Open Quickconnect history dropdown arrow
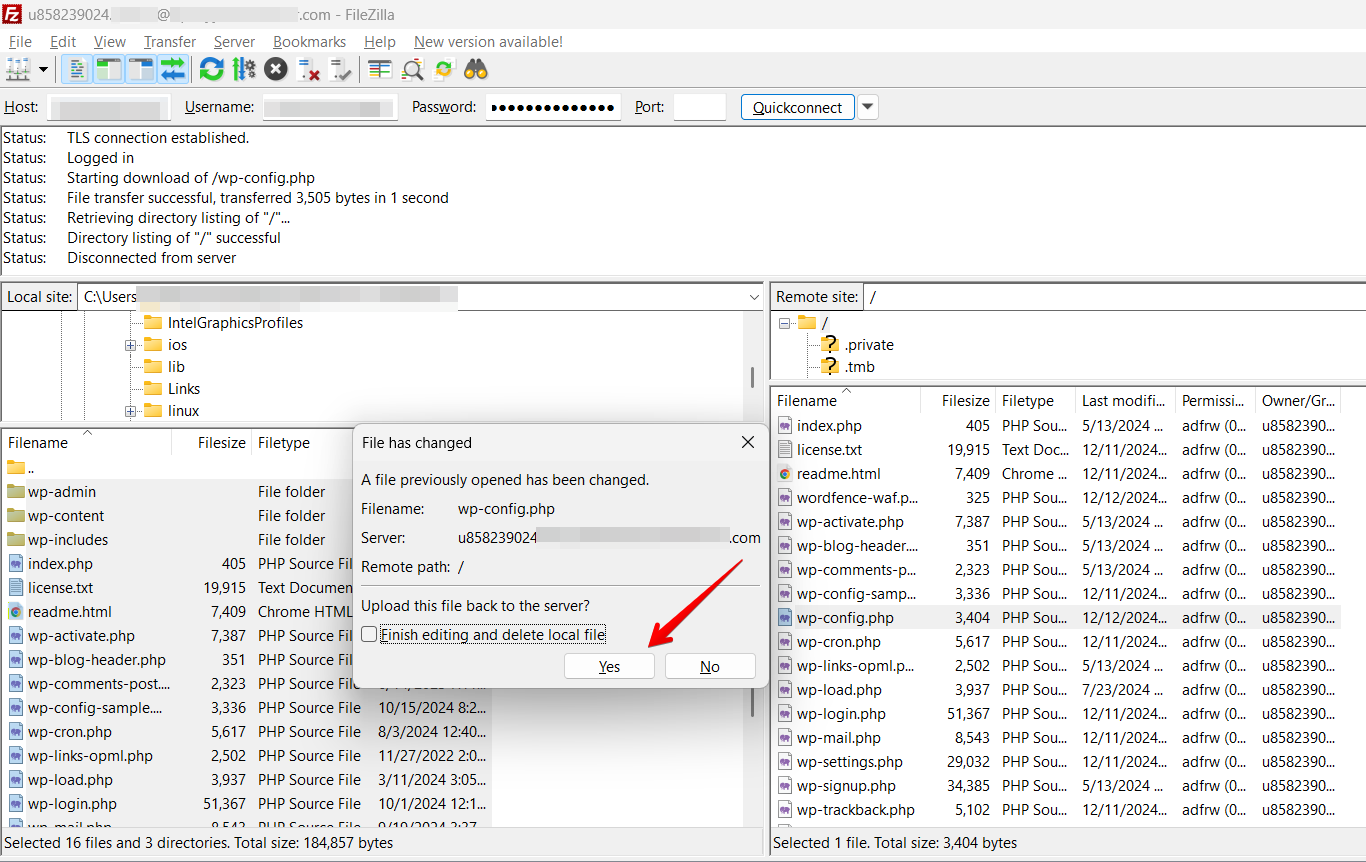The width and height of the screenshot is (1366, 862). point(868,107)
